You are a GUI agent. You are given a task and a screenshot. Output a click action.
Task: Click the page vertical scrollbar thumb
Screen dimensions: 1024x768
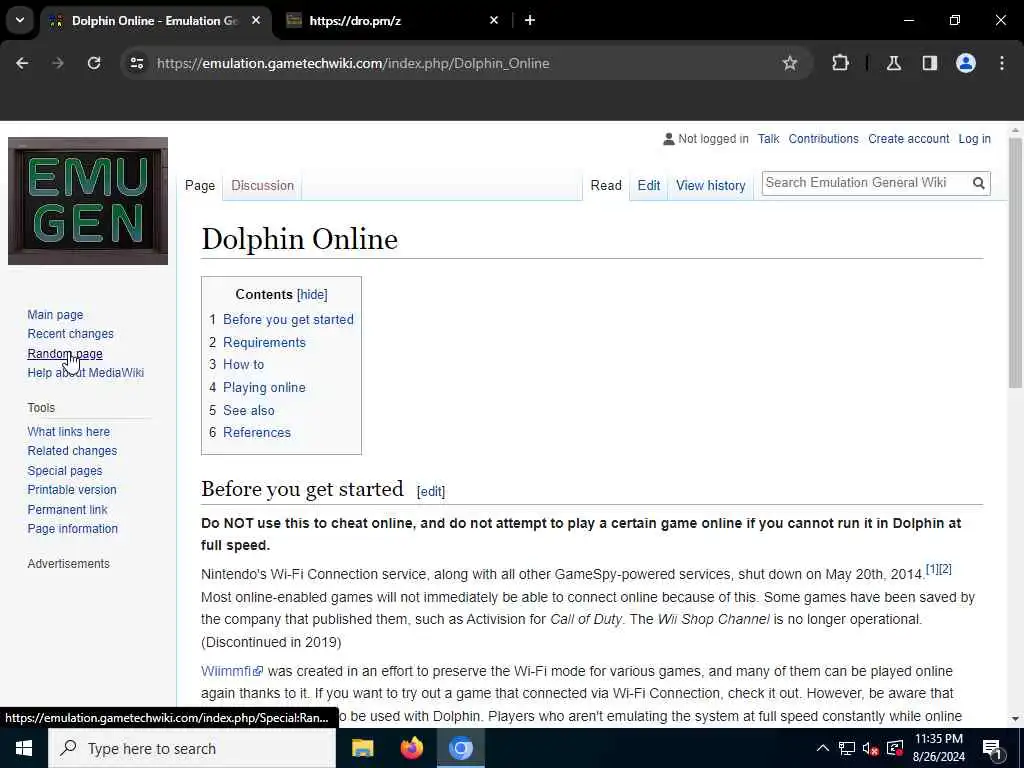pyautogui.click(x=1015, y=261)
